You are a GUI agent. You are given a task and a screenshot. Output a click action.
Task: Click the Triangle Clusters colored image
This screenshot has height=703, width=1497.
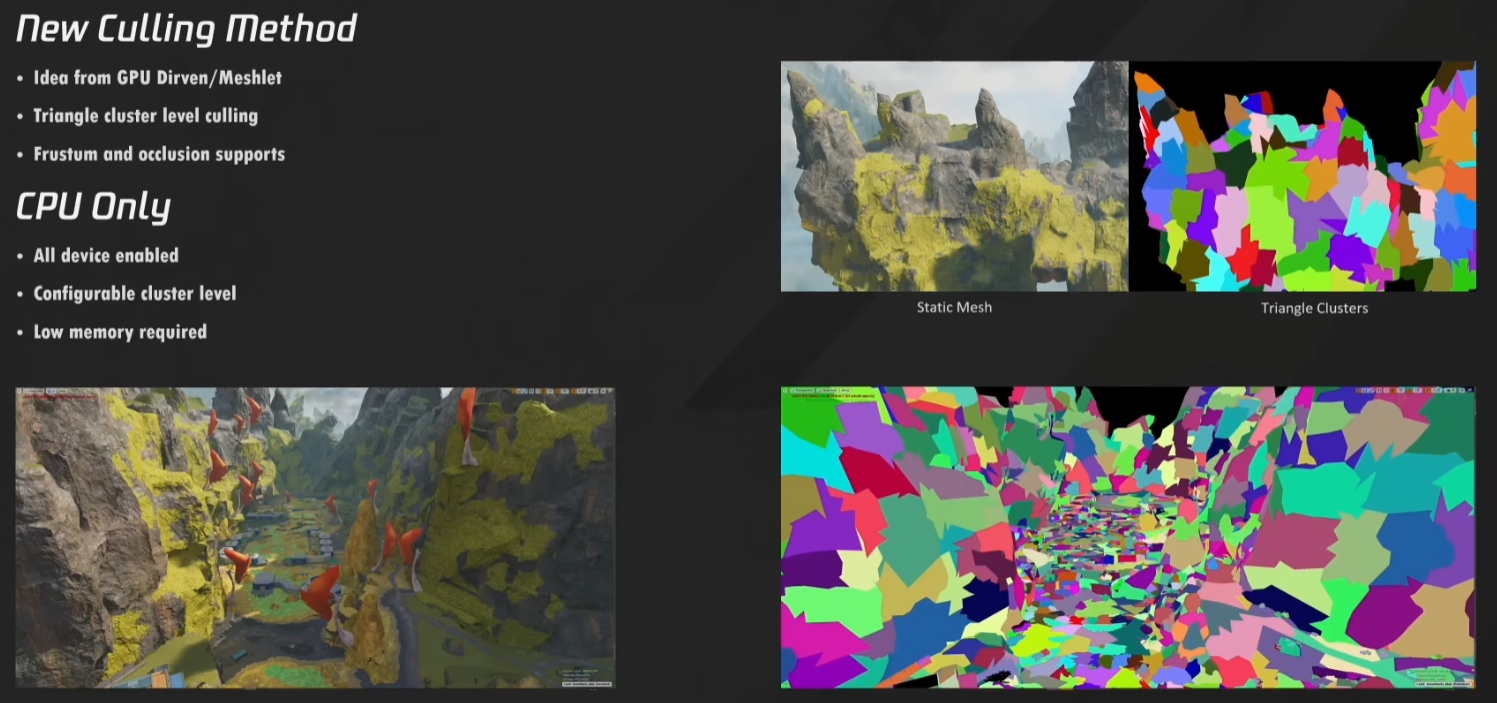tap(1303, 176)
